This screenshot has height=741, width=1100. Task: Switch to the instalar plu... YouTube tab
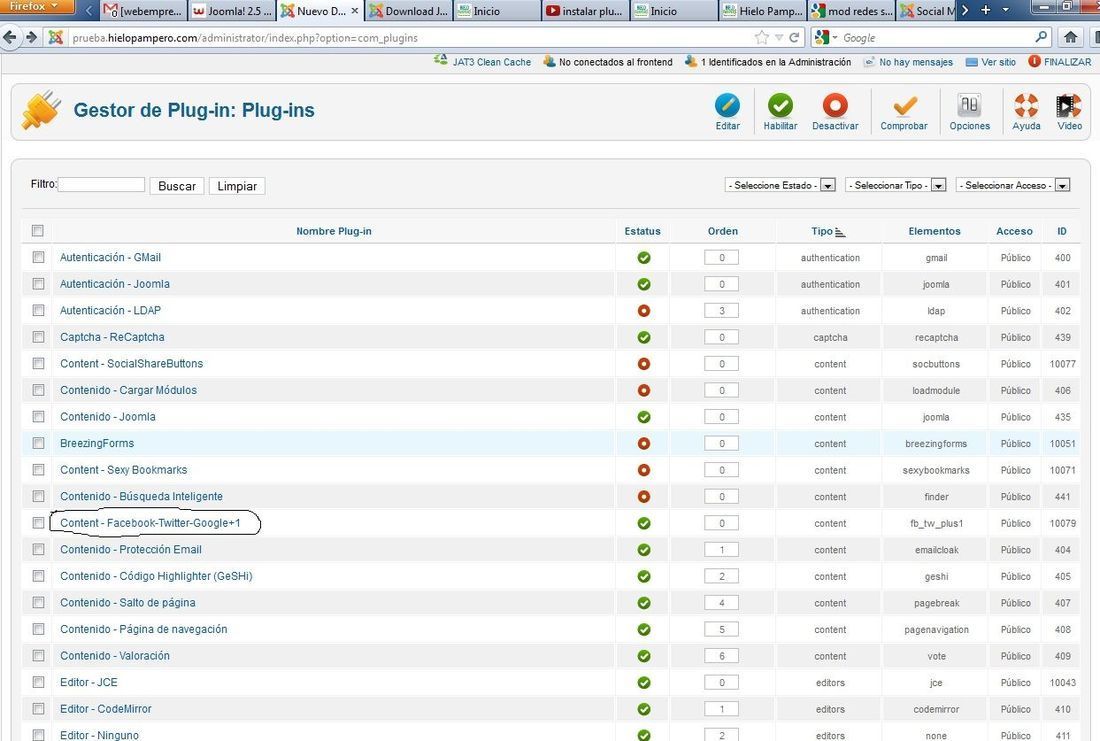click(585, 11)
